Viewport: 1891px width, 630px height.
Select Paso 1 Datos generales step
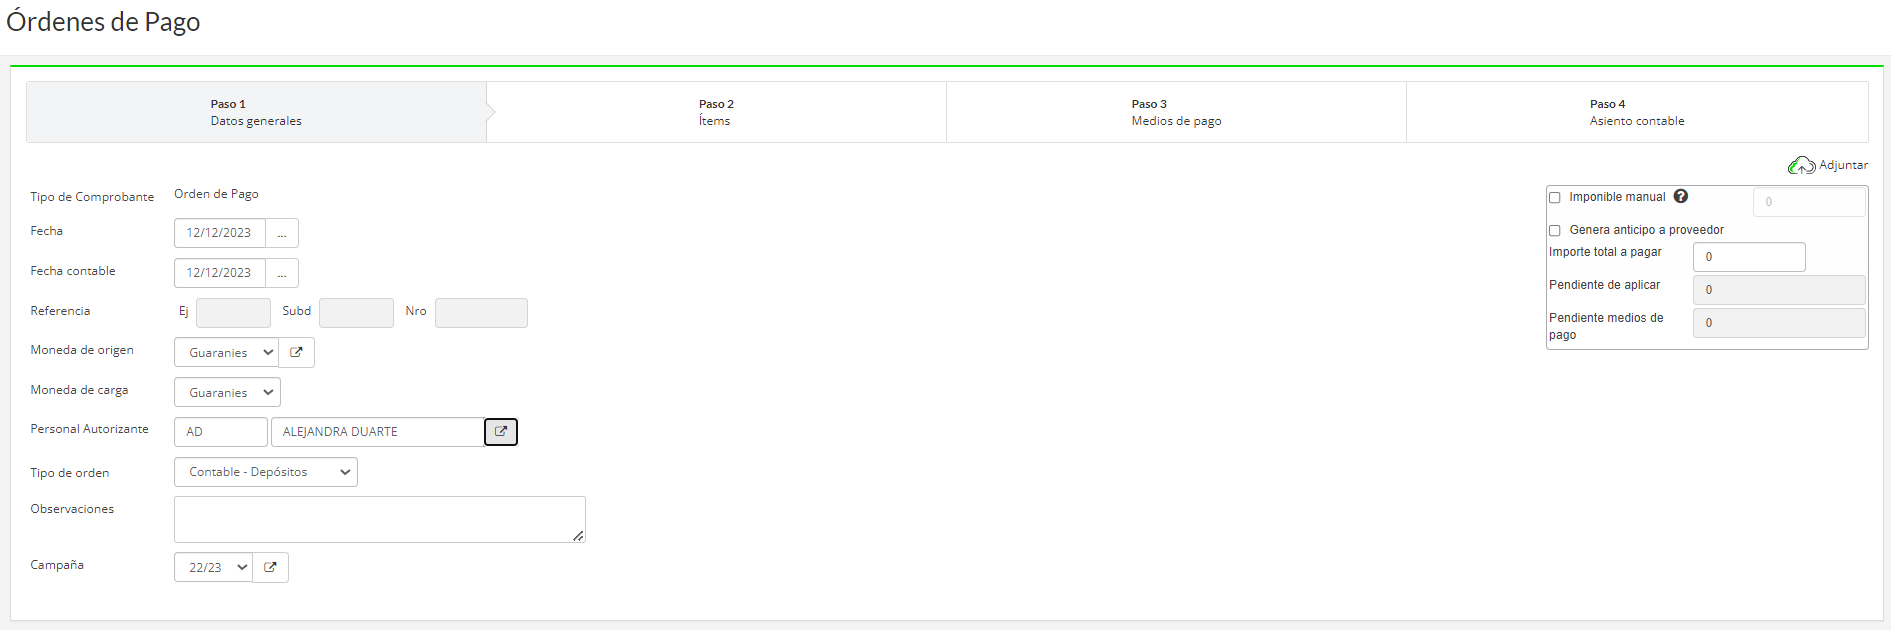click(x=256, y=112)
